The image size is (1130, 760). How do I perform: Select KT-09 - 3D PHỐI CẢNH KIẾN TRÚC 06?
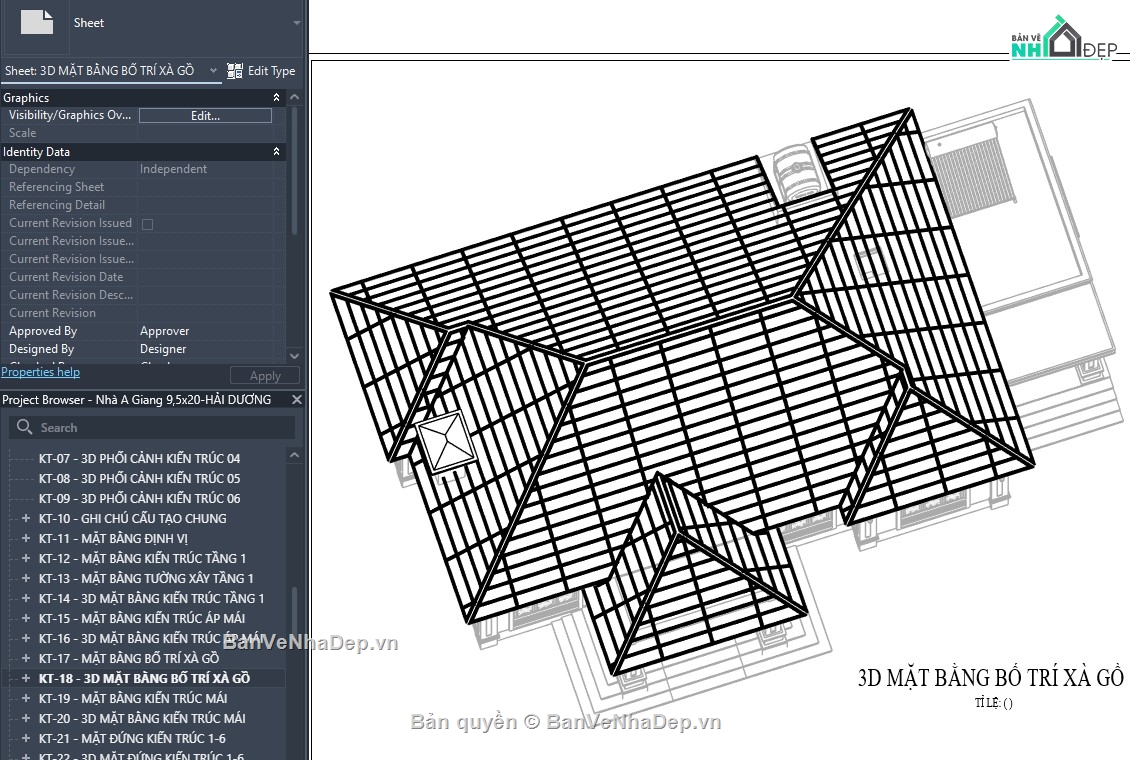tap(139, 499)
